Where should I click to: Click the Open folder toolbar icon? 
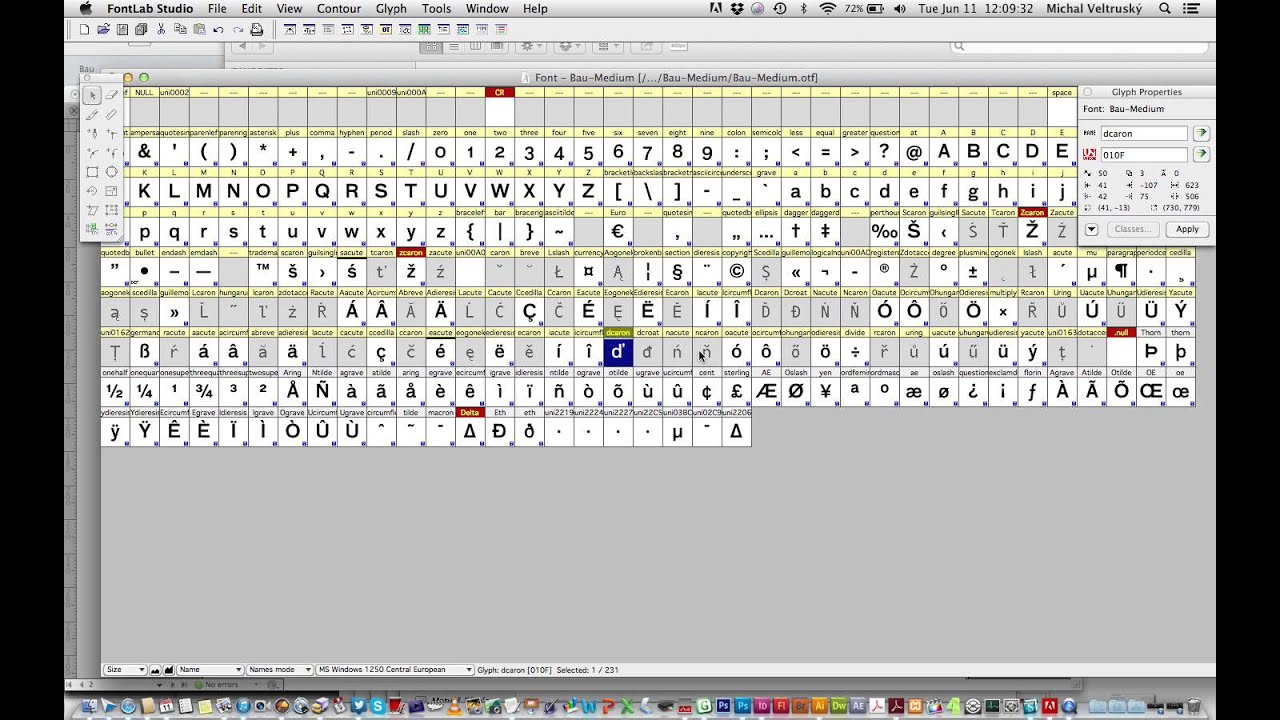[104, 30]
